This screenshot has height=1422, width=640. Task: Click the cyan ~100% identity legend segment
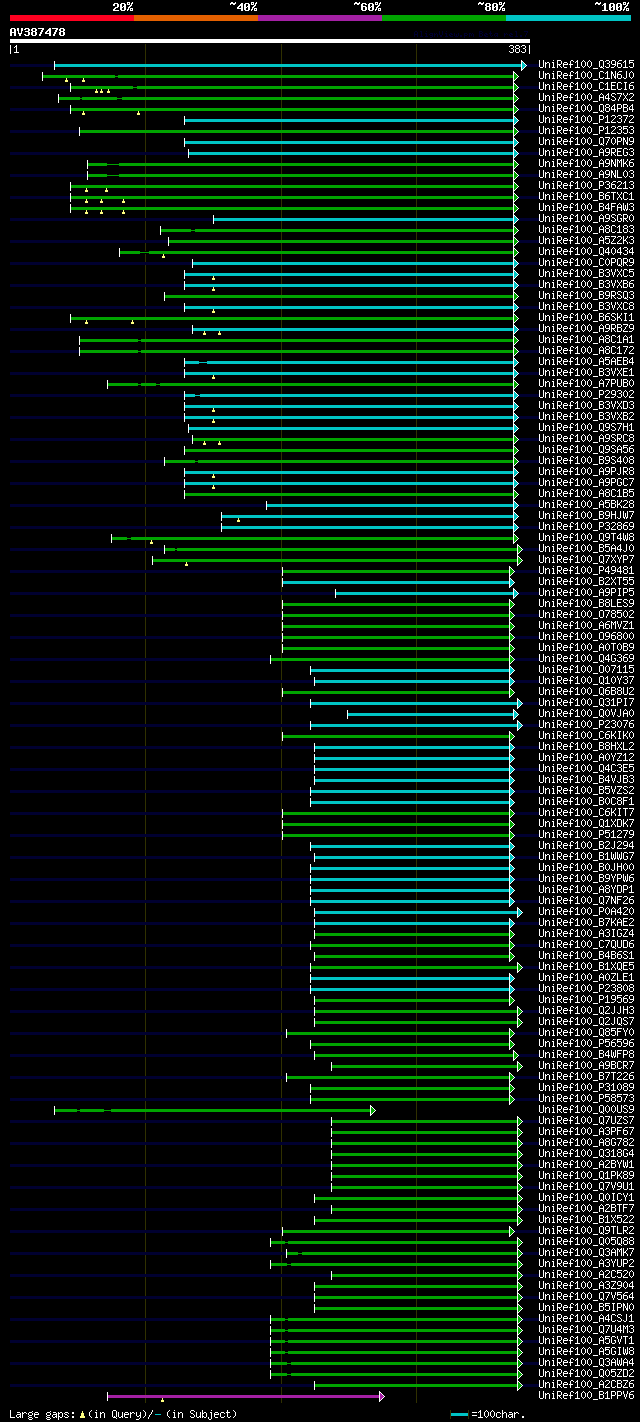tap(568, 18)
